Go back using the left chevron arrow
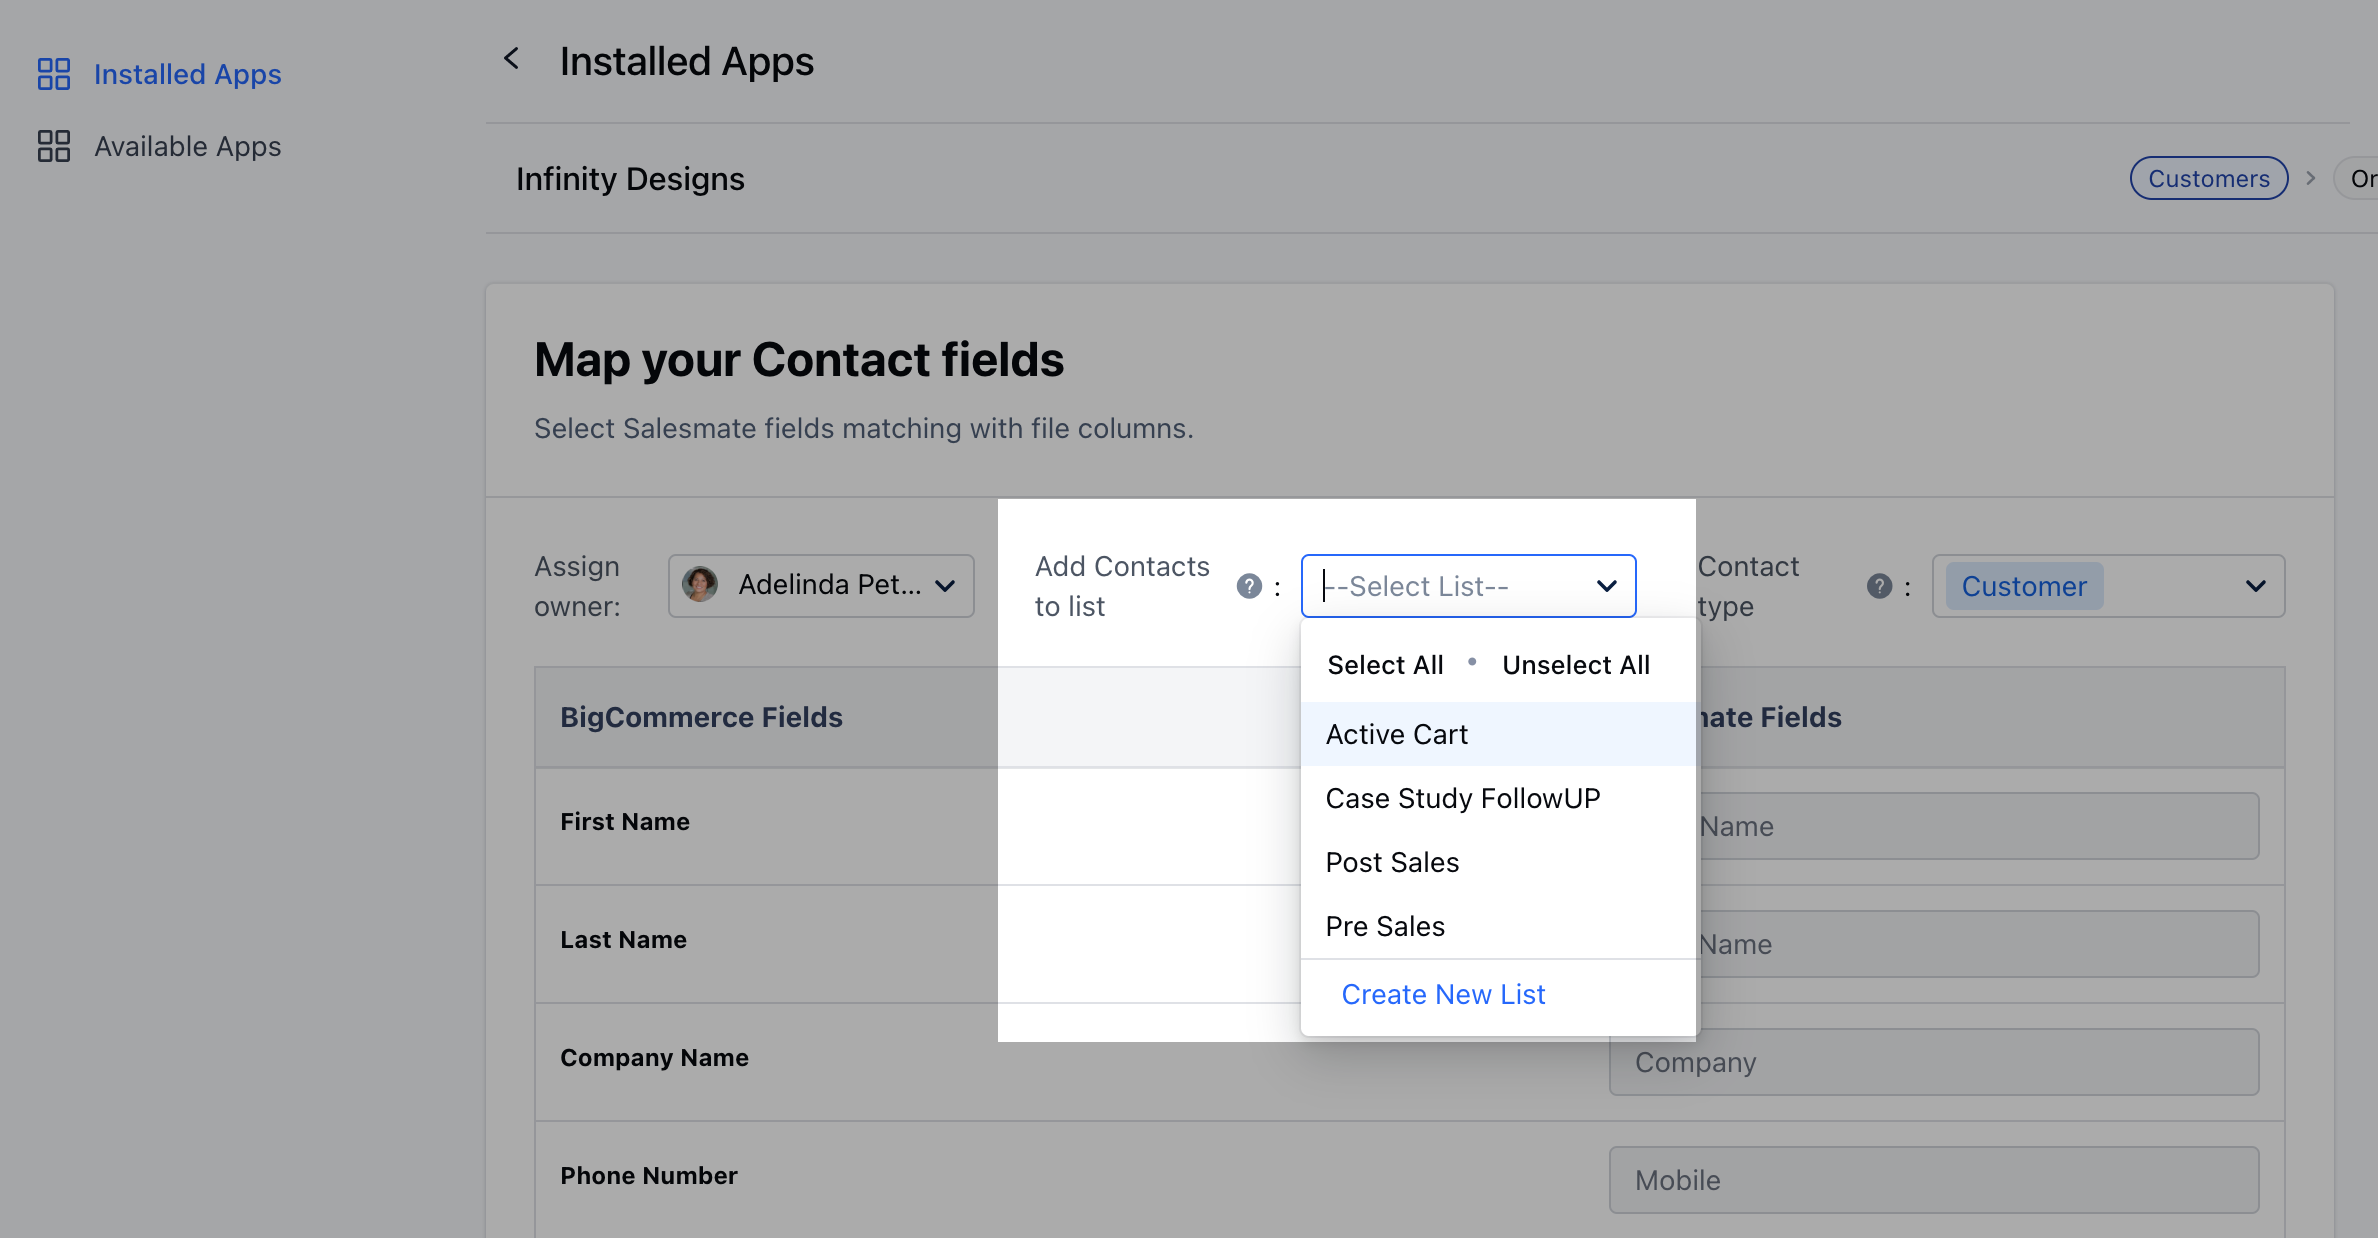The image size is (2378, 1238). [x=511, y=59]
